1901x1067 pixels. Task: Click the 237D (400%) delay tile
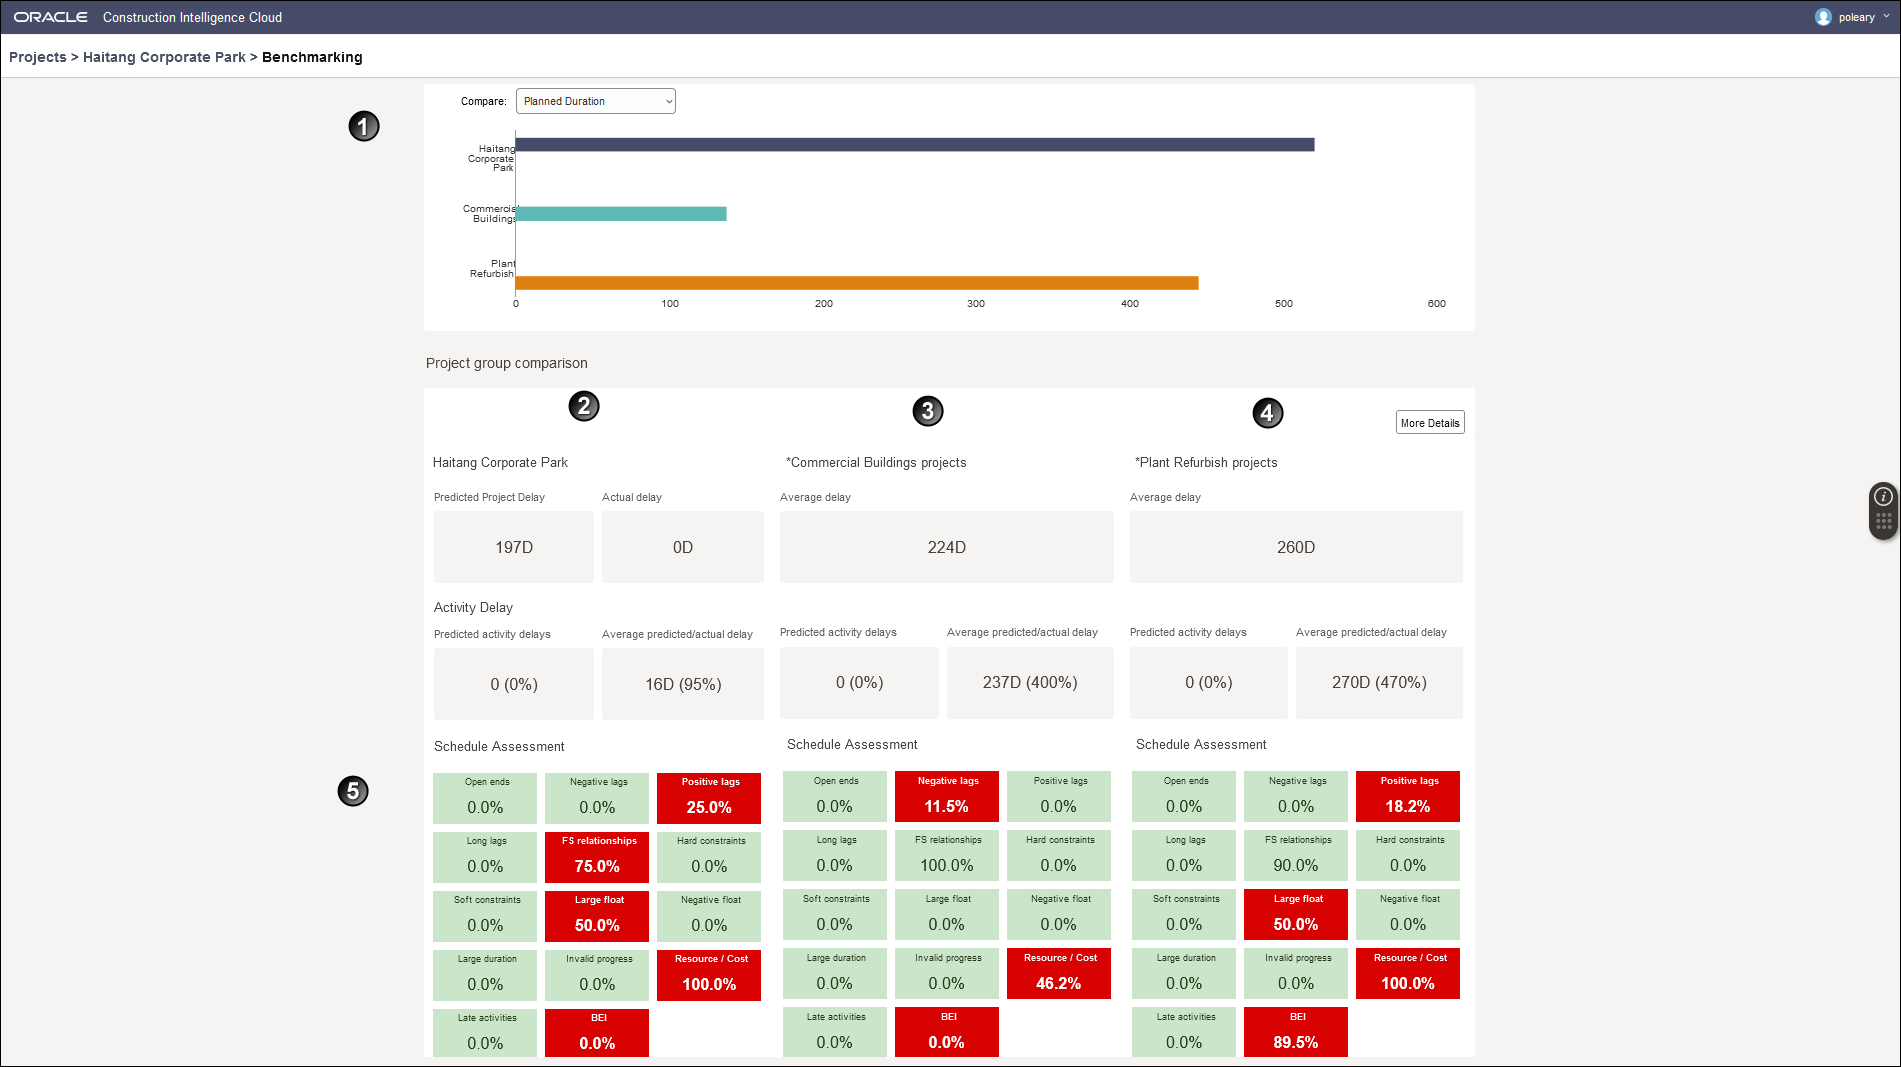[x=1030, y=682]
